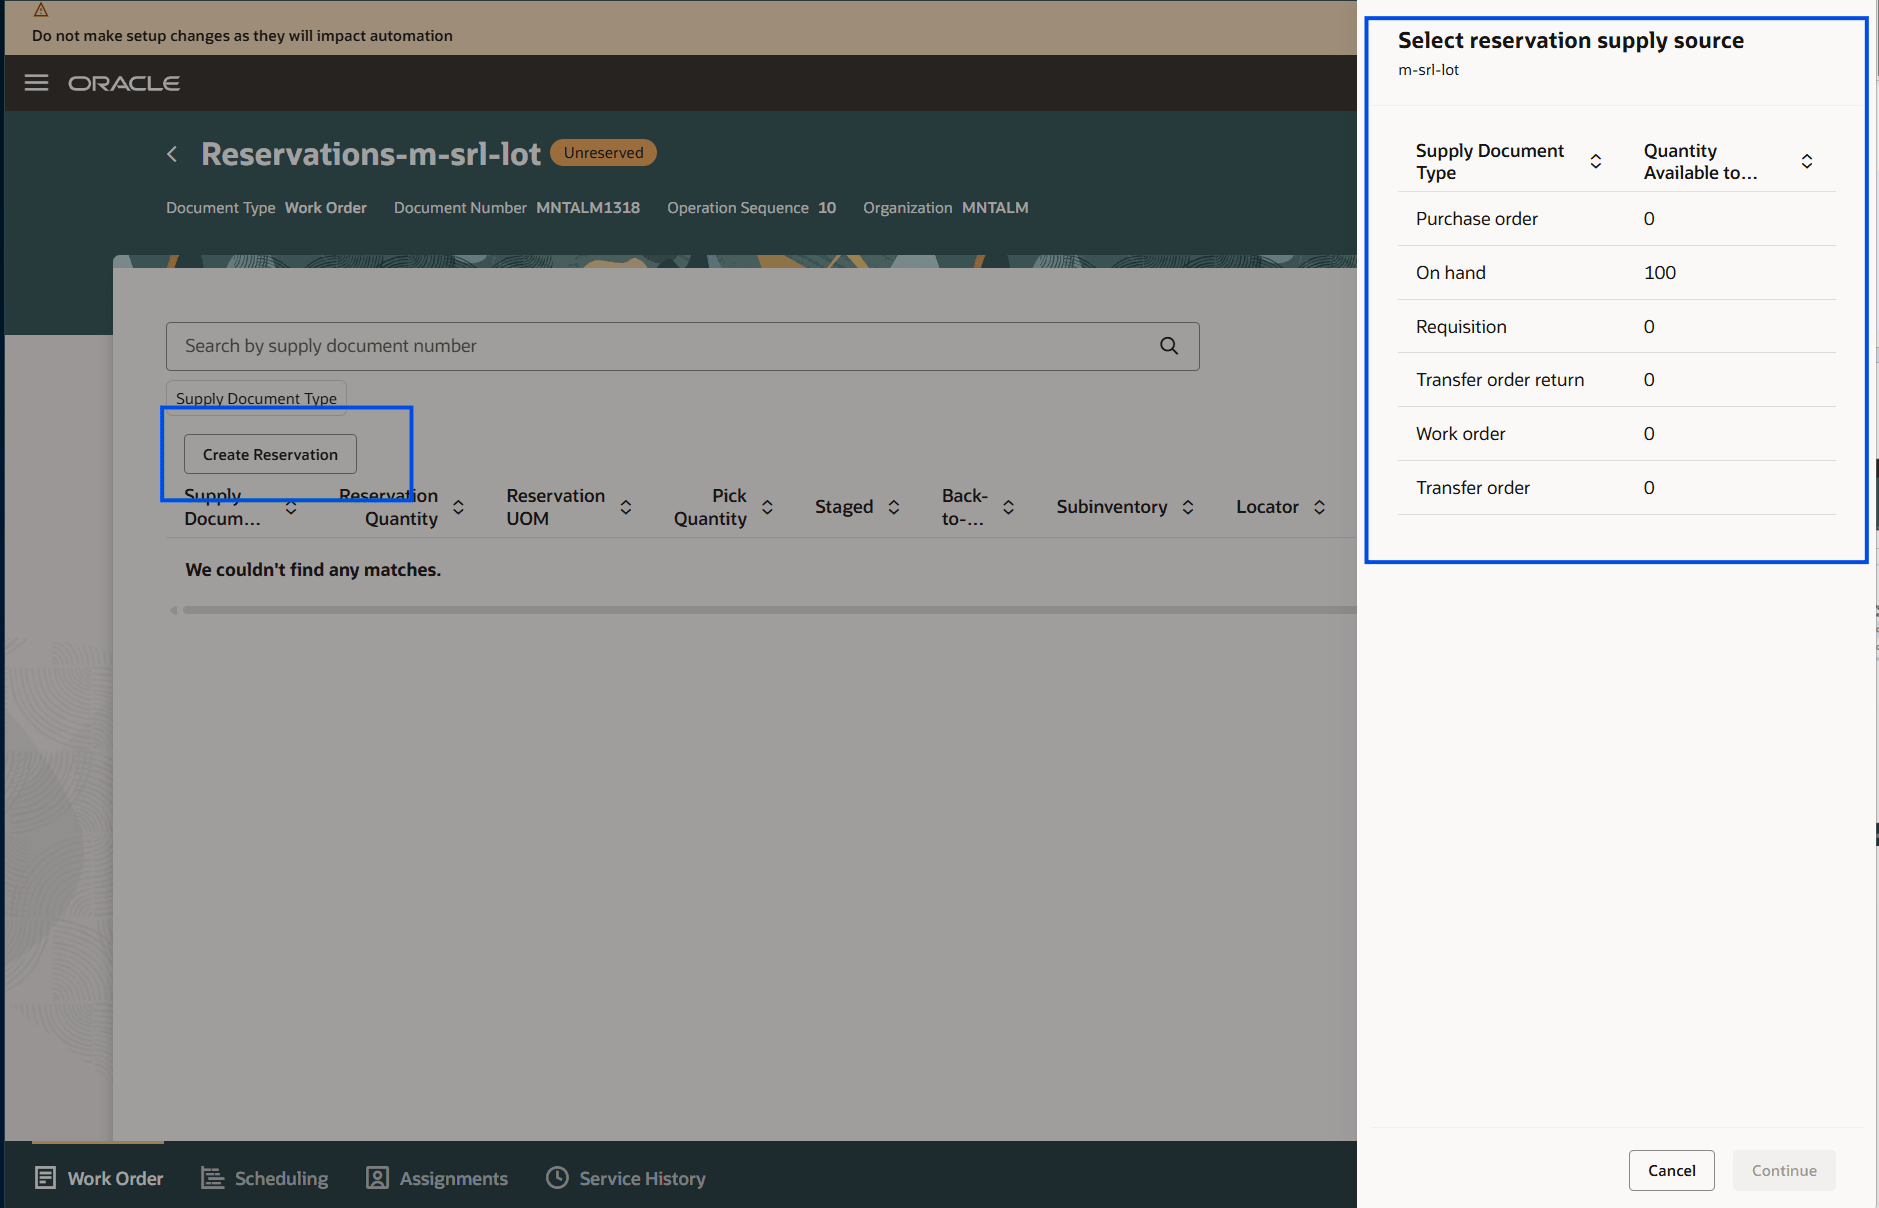
Task: Click the back arrow beside Reservations-m-srl-lot
Action: (x=171, y=153)
